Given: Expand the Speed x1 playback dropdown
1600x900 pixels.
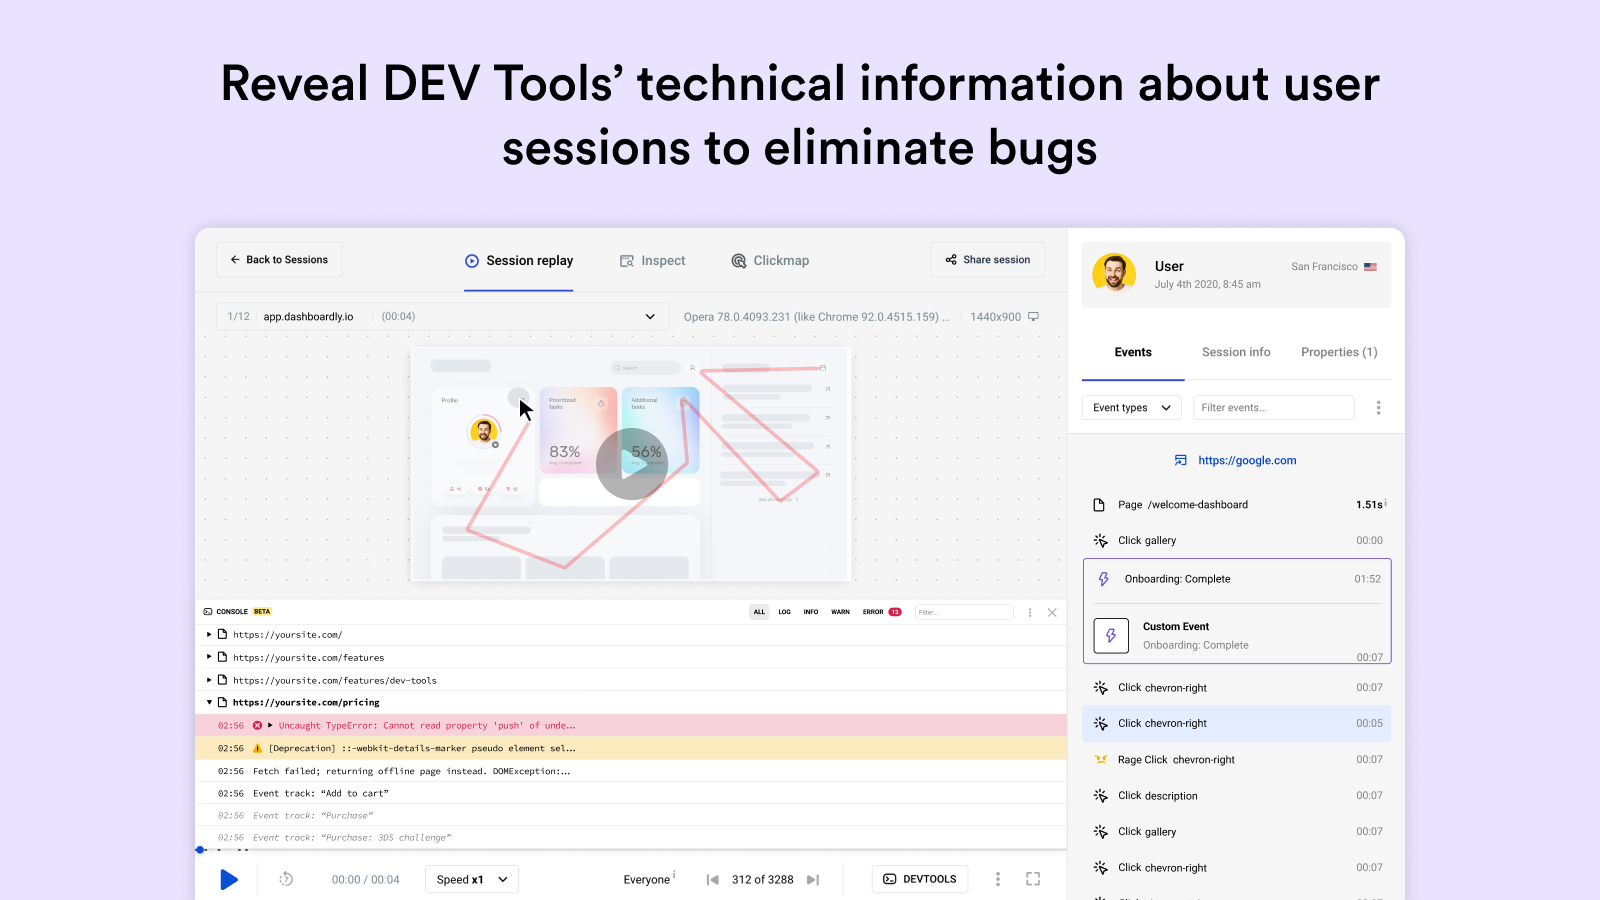Looking at the screenshot, I should [470, 878].
